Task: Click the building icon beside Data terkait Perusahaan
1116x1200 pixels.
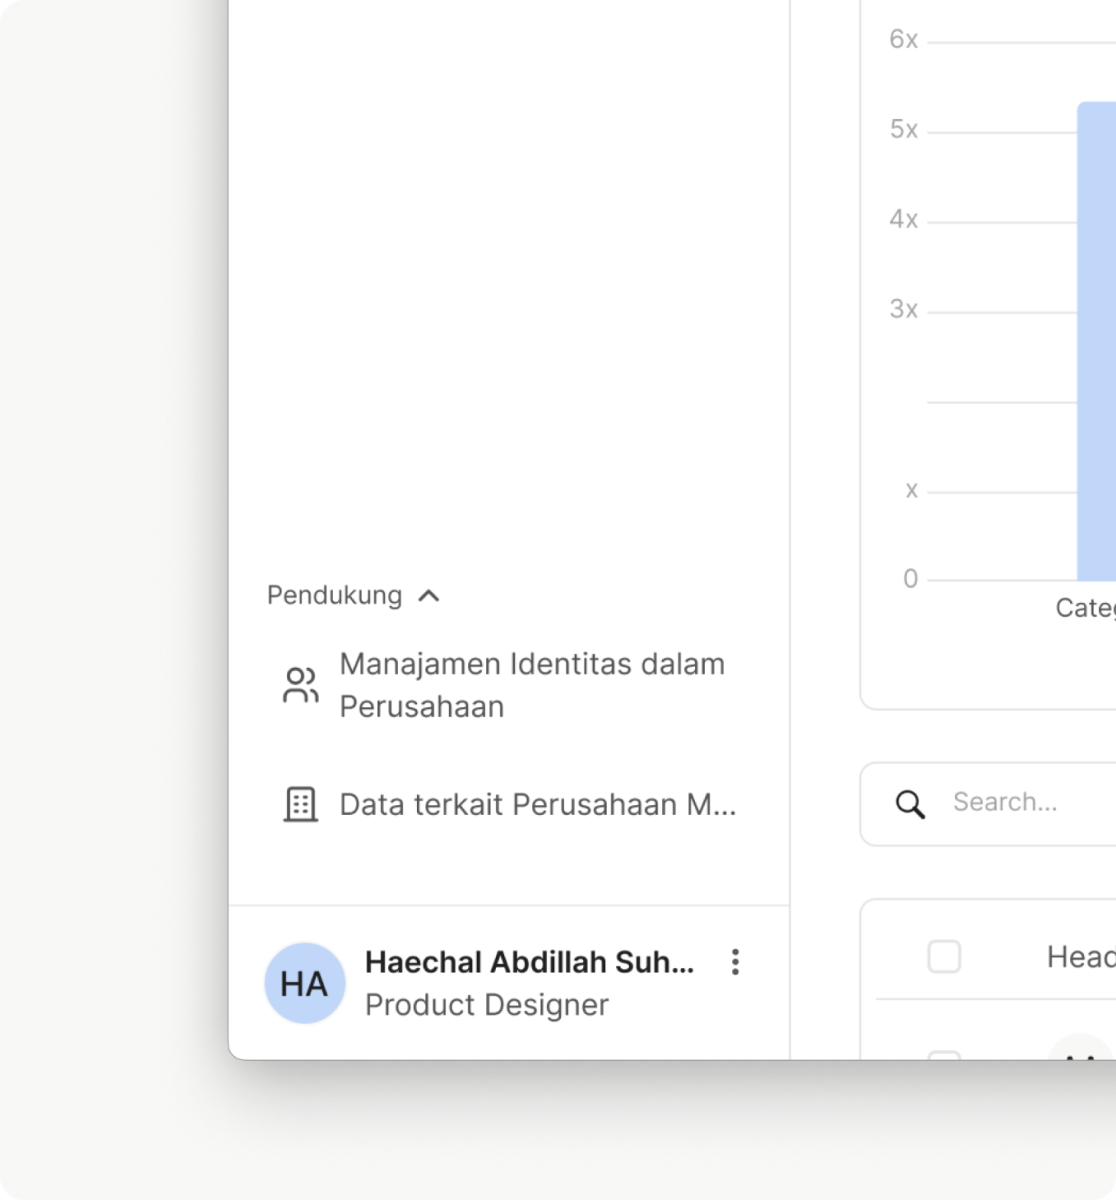Action: [x=300, y=804]
